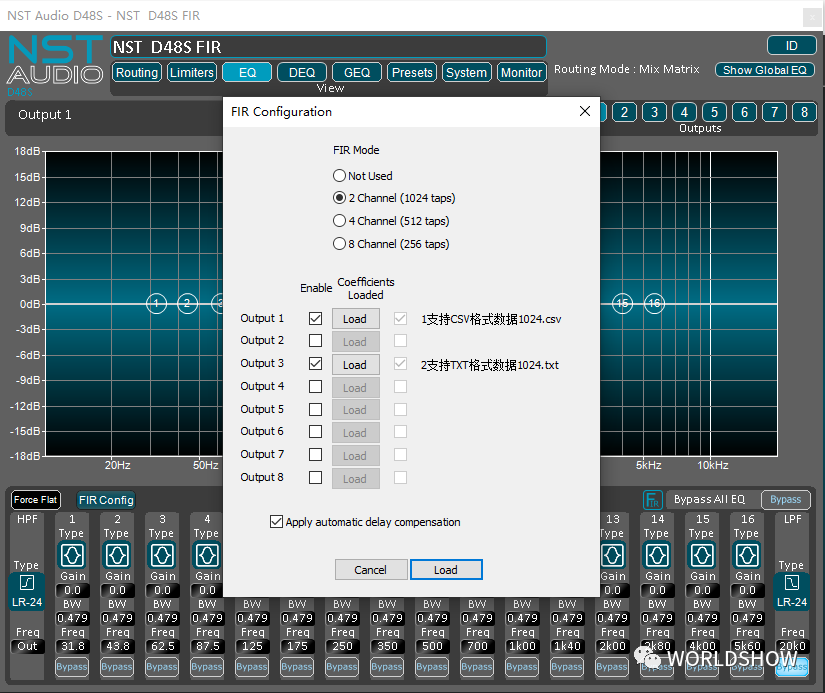Click the FIR icon beside Bypass All EQ
This screenshot has height=693, width=825.
tap(652, 499)
